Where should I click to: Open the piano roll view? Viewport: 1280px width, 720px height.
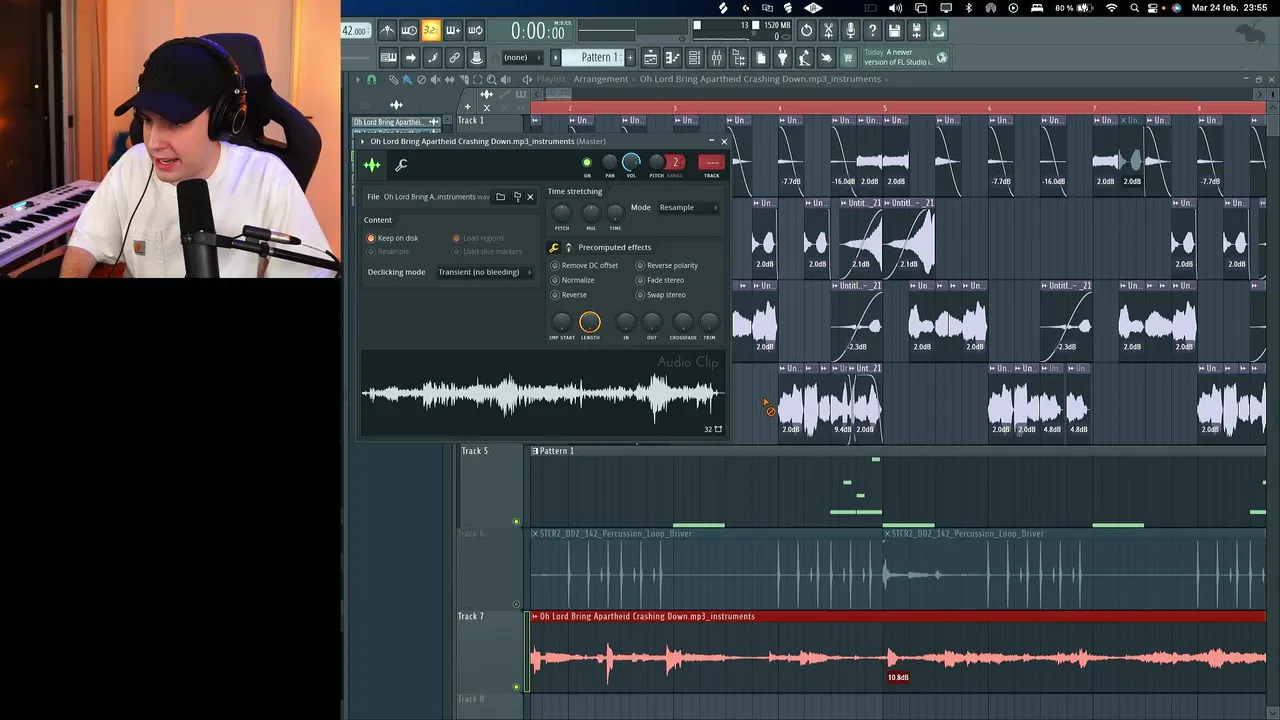pos(672,57)
